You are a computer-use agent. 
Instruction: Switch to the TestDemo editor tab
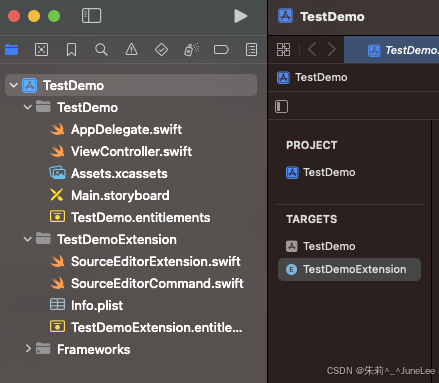click(392, 50)
